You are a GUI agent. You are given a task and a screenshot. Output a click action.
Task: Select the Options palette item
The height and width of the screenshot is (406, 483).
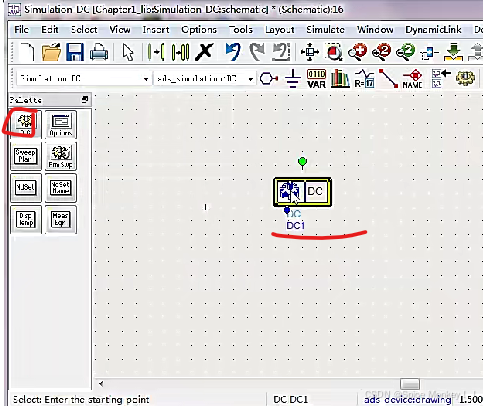pos(61,124)
